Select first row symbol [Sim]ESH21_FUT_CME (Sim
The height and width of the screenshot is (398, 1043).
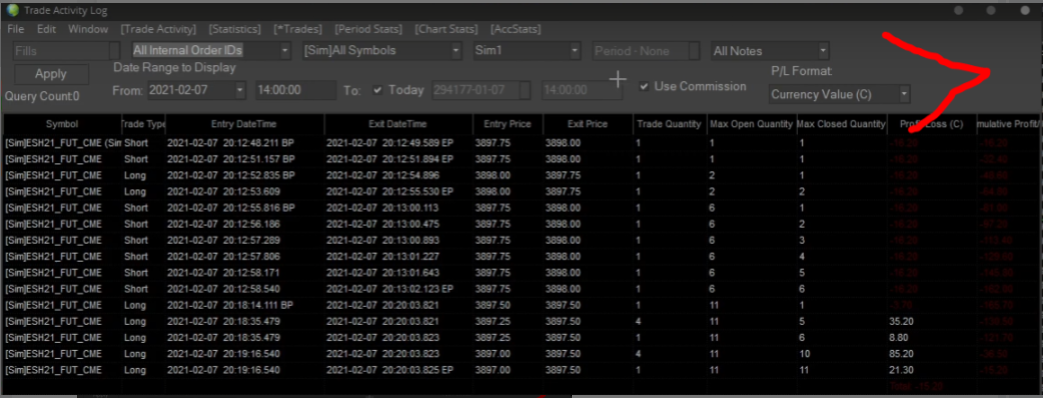coord(62,143)
